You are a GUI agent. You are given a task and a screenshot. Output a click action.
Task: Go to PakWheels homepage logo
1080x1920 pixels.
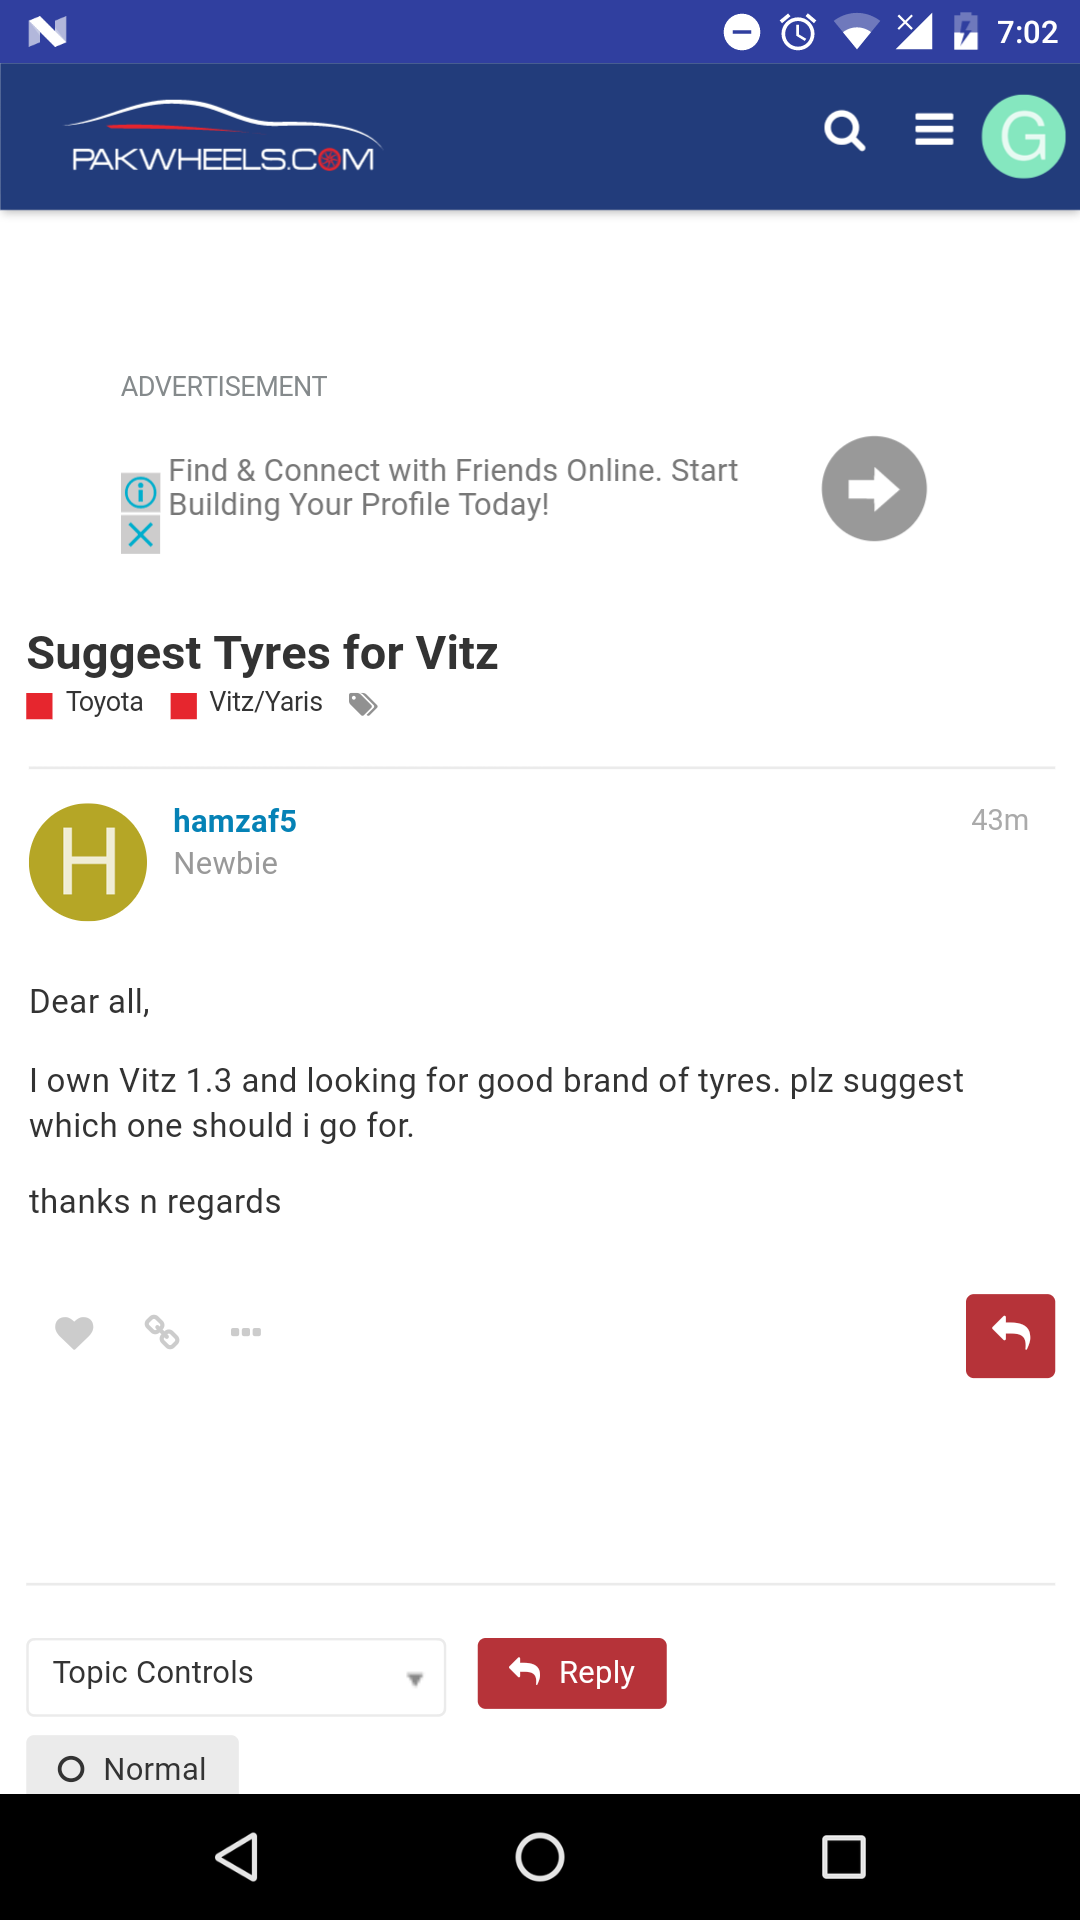coord(223,137)
